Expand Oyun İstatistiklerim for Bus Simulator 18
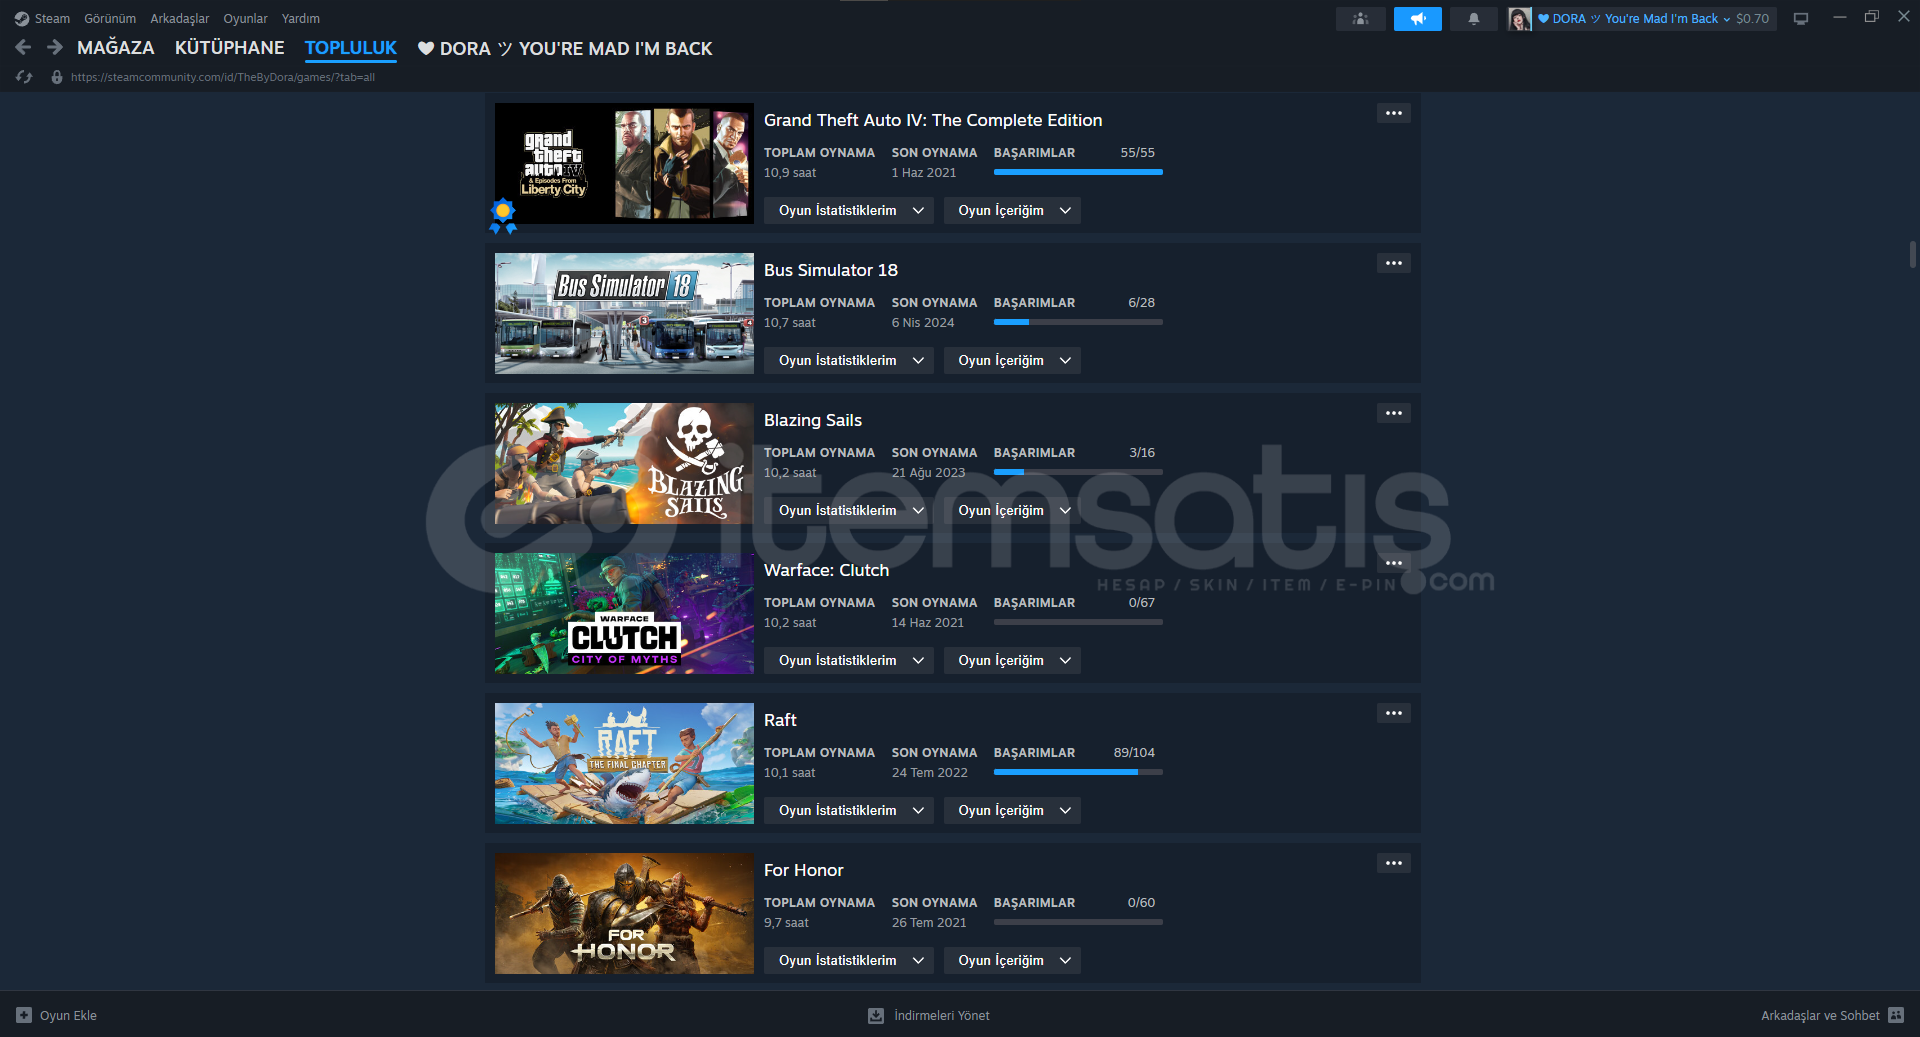Viewport: 1920px width, 1037px height. coord(849,360)
